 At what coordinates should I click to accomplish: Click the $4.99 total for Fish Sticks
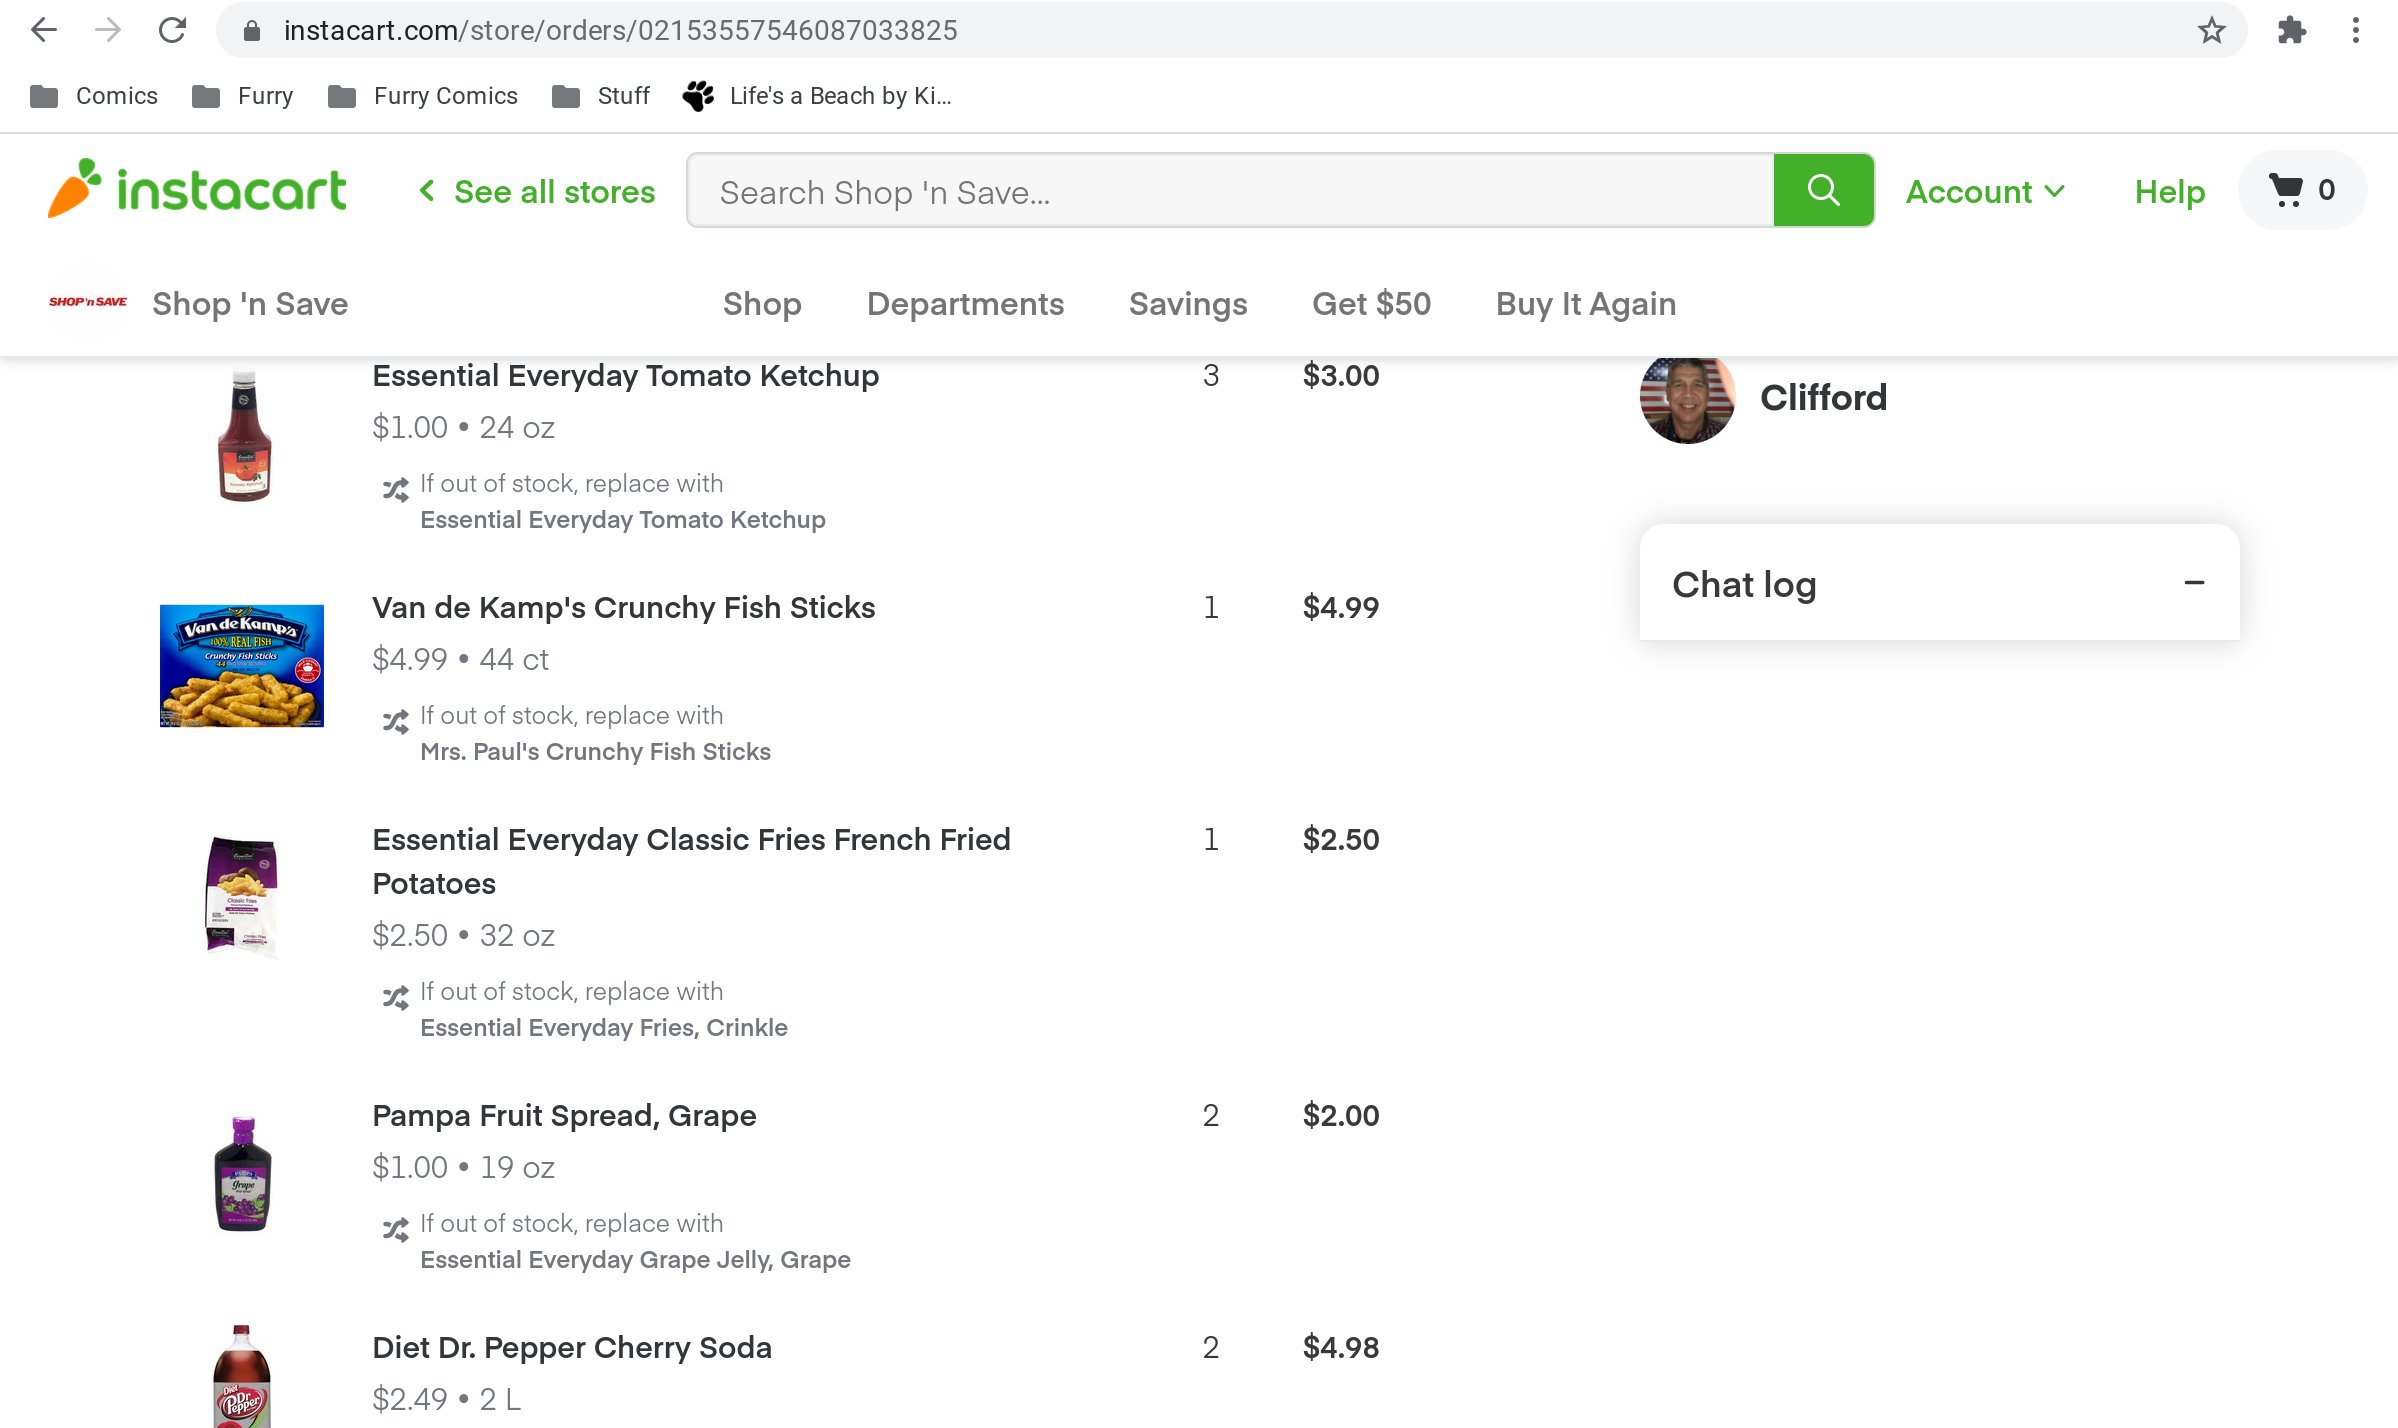(x=1340, y=608)
